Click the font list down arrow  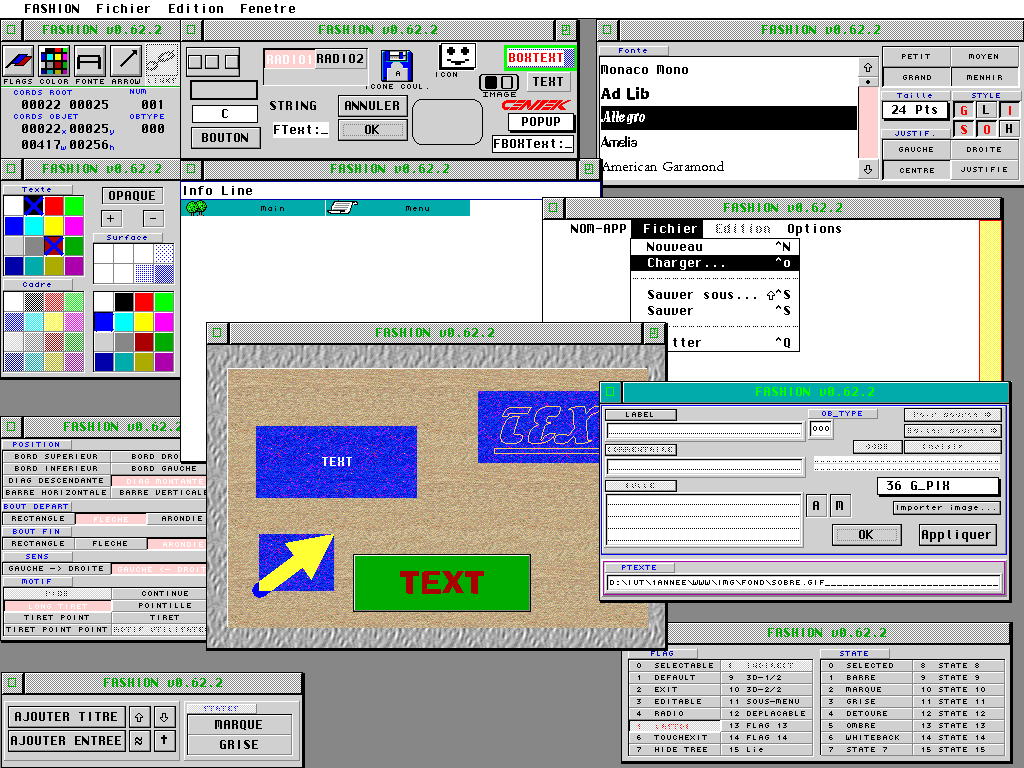point(868,169)
